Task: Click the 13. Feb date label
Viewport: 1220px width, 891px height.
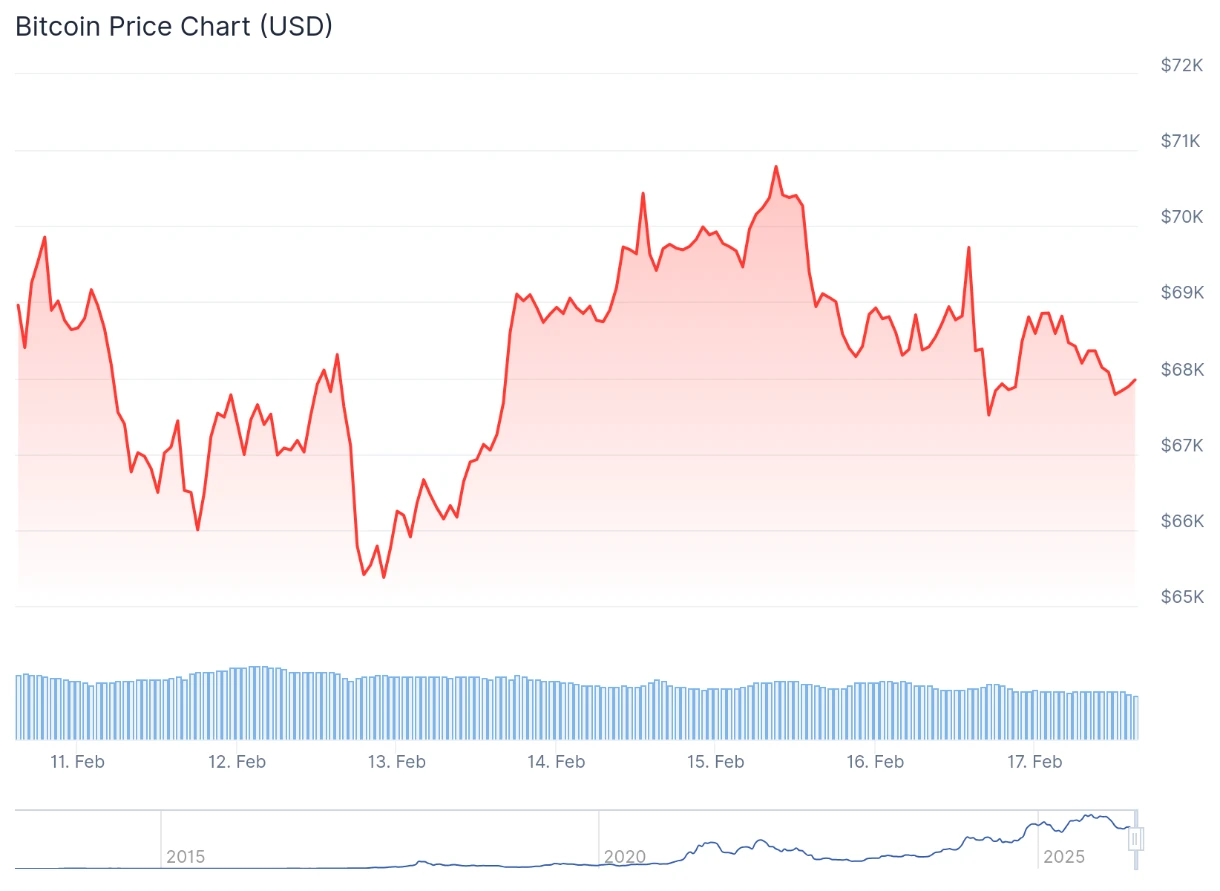Action: coord(397,762)
